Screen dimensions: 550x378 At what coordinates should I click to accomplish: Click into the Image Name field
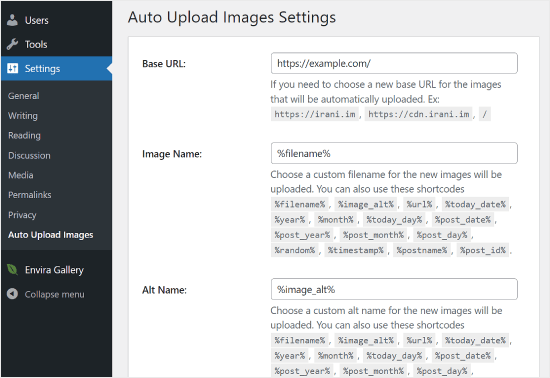point(394,153)
